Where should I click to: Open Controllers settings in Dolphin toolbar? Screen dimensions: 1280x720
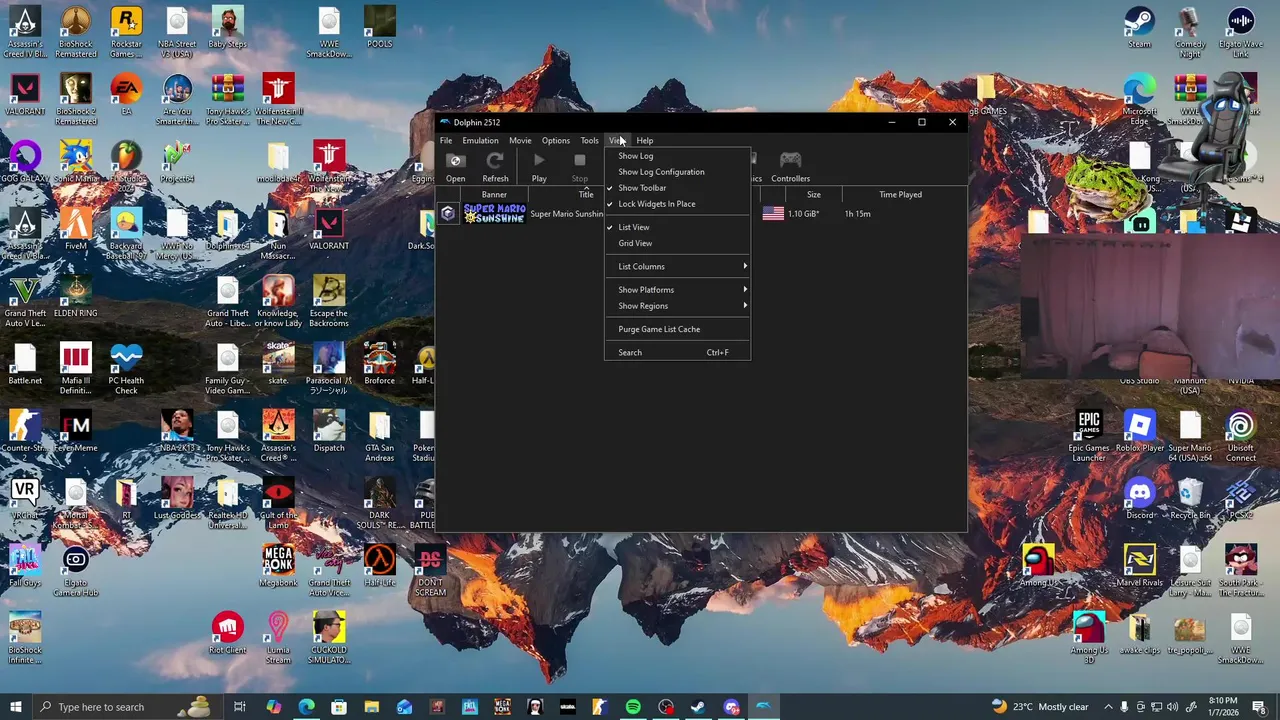pos(790,167)
